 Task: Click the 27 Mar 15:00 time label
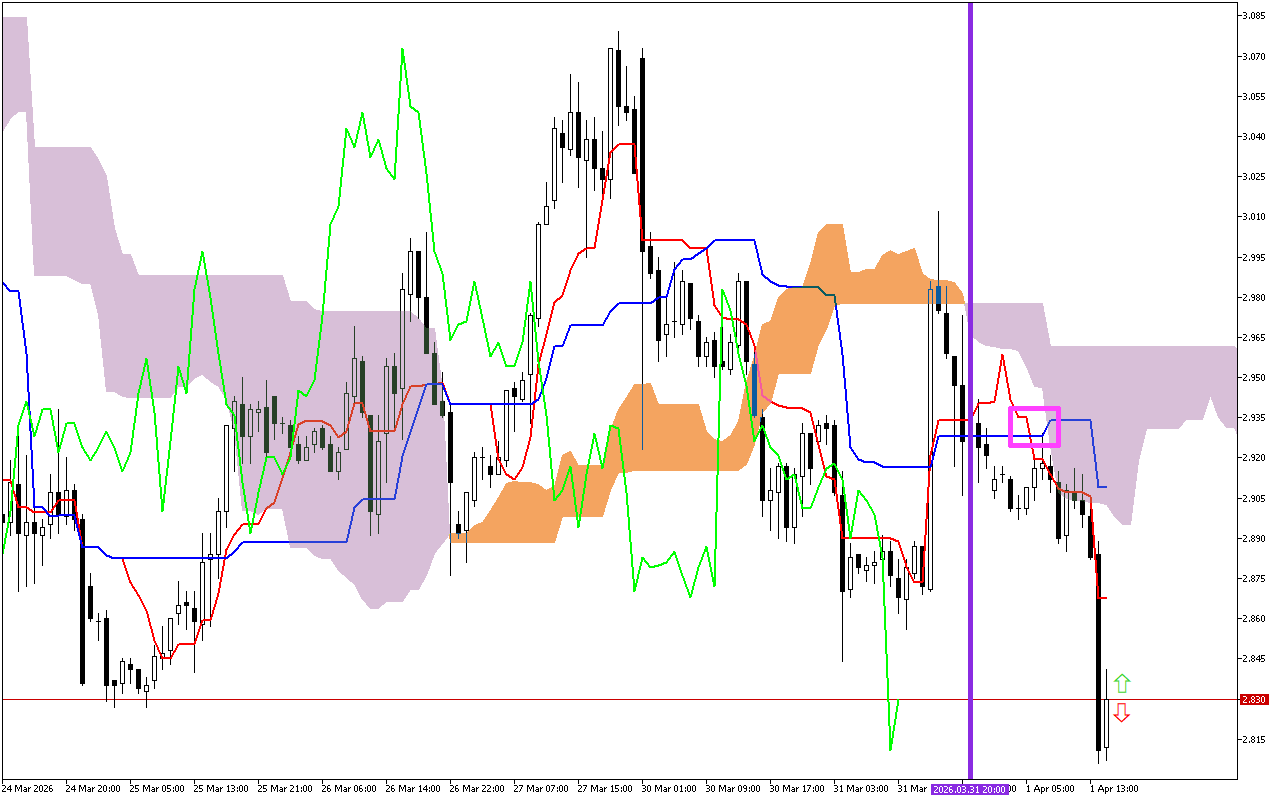coord(605,789)
